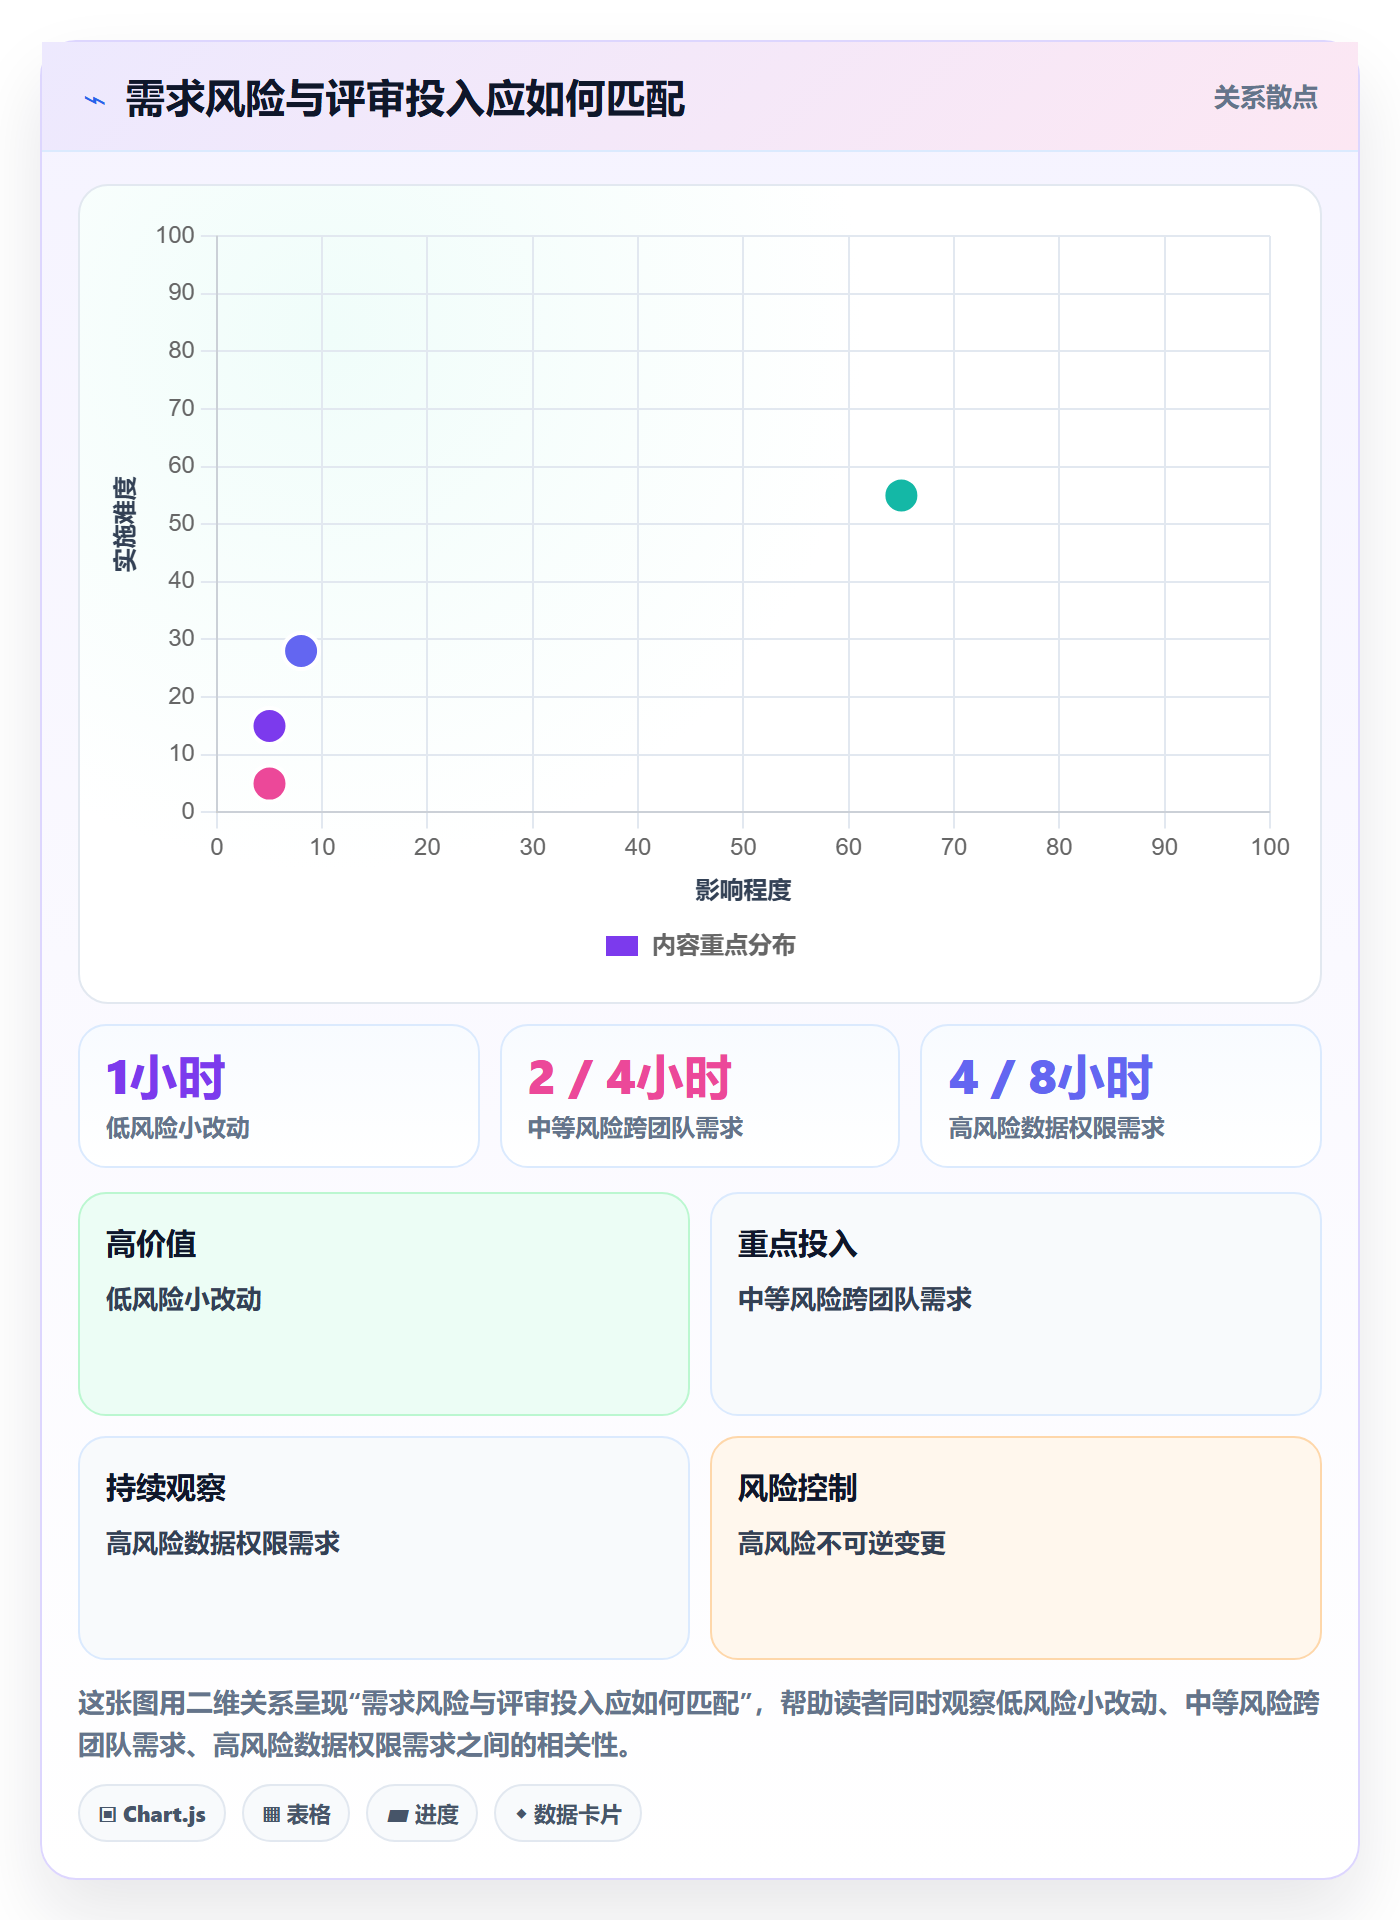Open the 2 / 4小时 中等风险跨团队需求 card
The image size is (1400, 1920).
[x=700, y=1096]
